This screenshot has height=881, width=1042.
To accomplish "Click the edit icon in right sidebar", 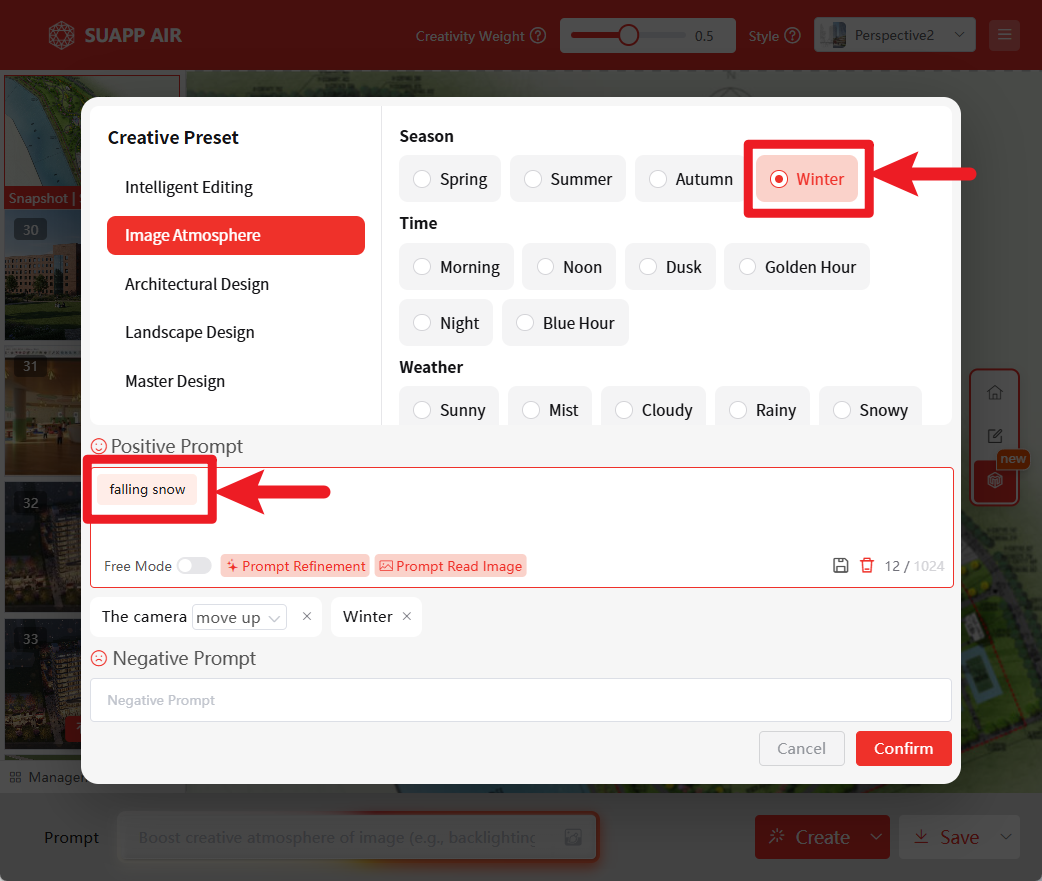I will click(994, 436).
